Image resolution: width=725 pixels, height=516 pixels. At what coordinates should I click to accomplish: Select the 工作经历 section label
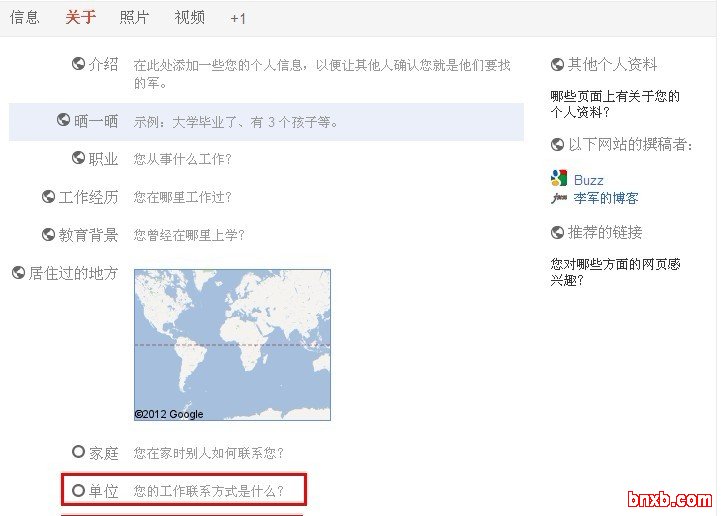pyautogui.click(x=89, y=197)
